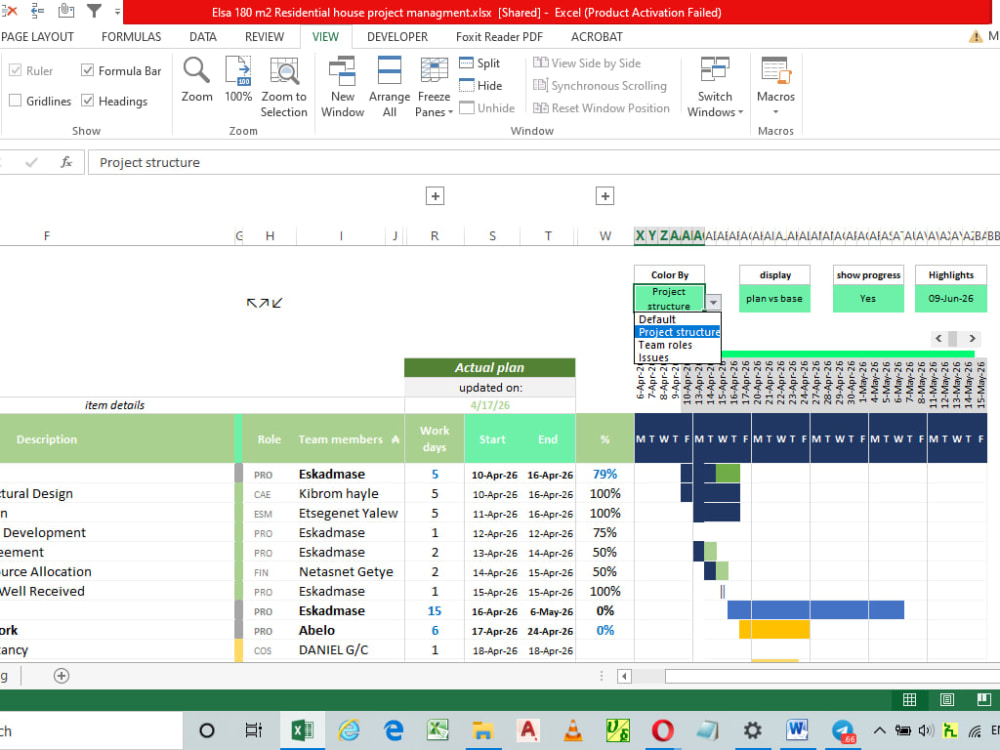This screenshot has height=750, width=1000.
Task: Click Arrange All windows icon
Action: click(x=389, y=71)
